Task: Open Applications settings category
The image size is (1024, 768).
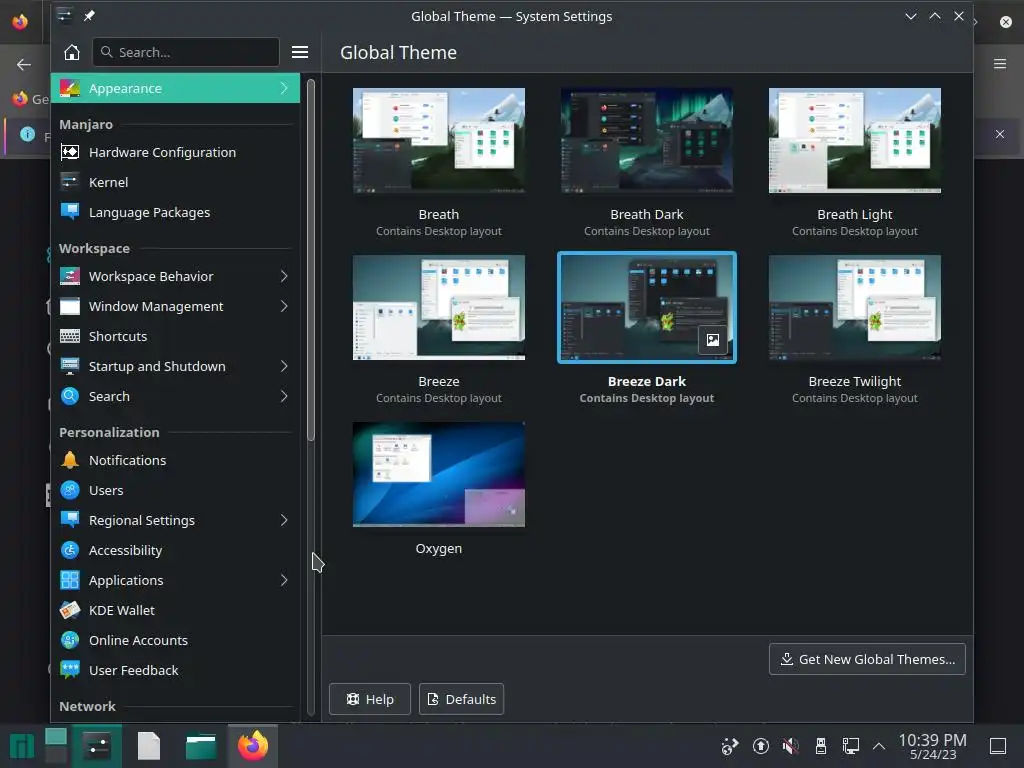Action: (x=175, y=581)
